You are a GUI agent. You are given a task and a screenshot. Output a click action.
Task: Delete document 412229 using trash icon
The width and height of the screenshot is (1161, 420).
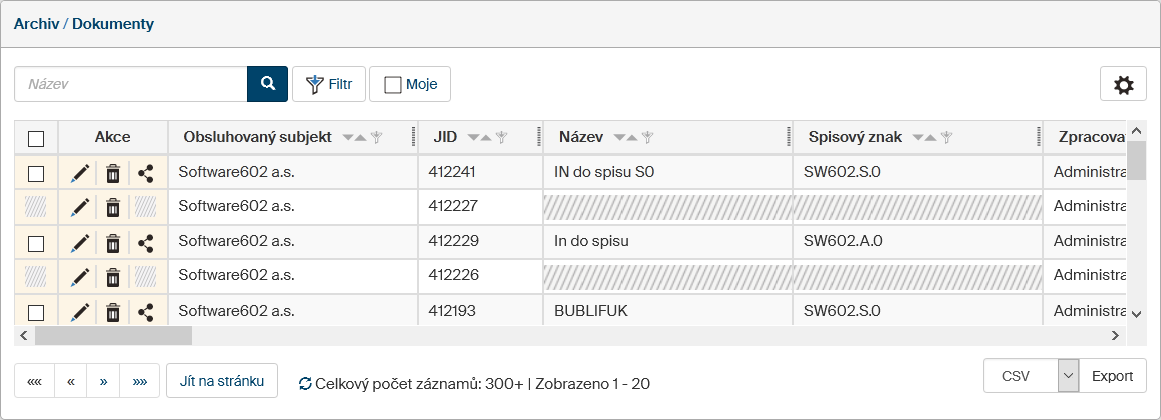click(113, 243)
